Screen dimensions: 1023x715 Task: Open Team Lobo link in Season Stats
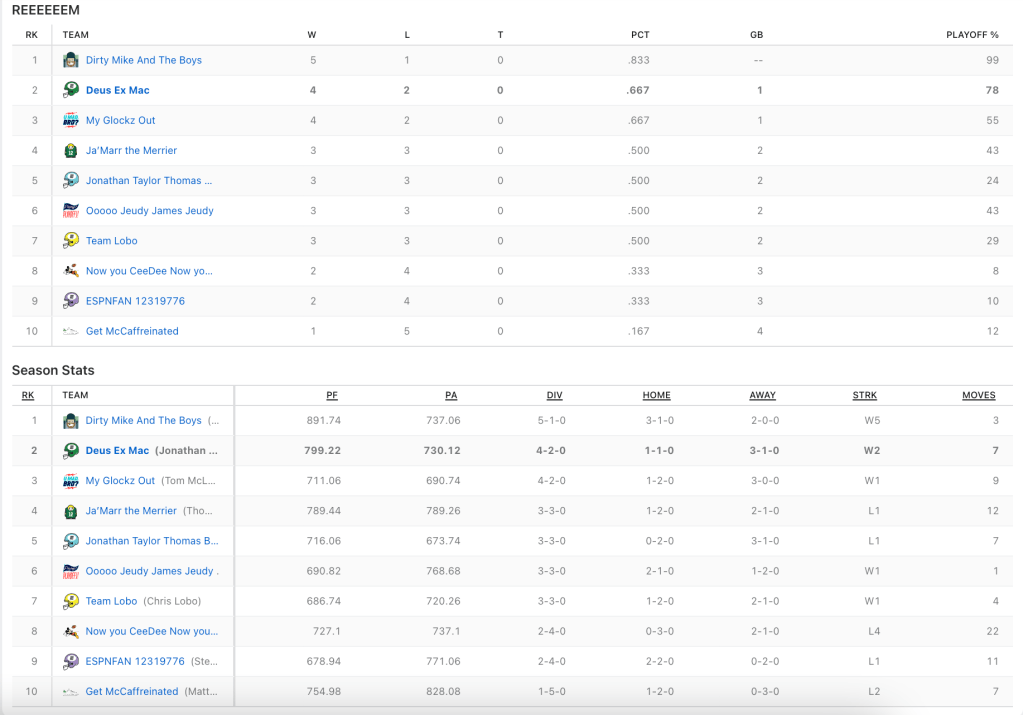111,601
